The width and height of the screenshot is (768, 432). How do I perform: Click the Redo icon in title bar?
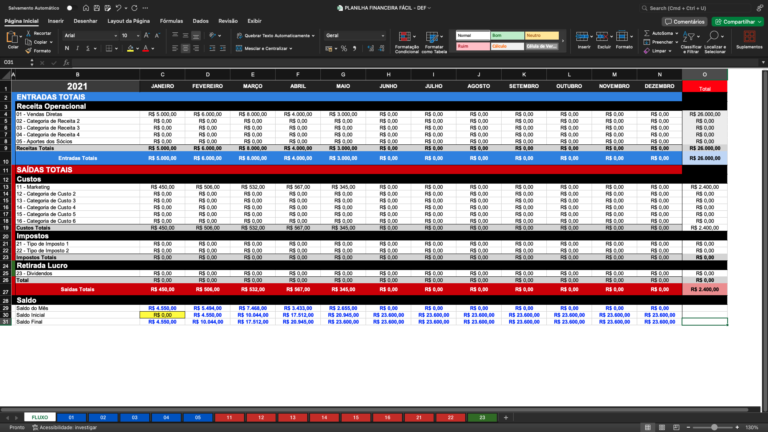coord(134,8)
